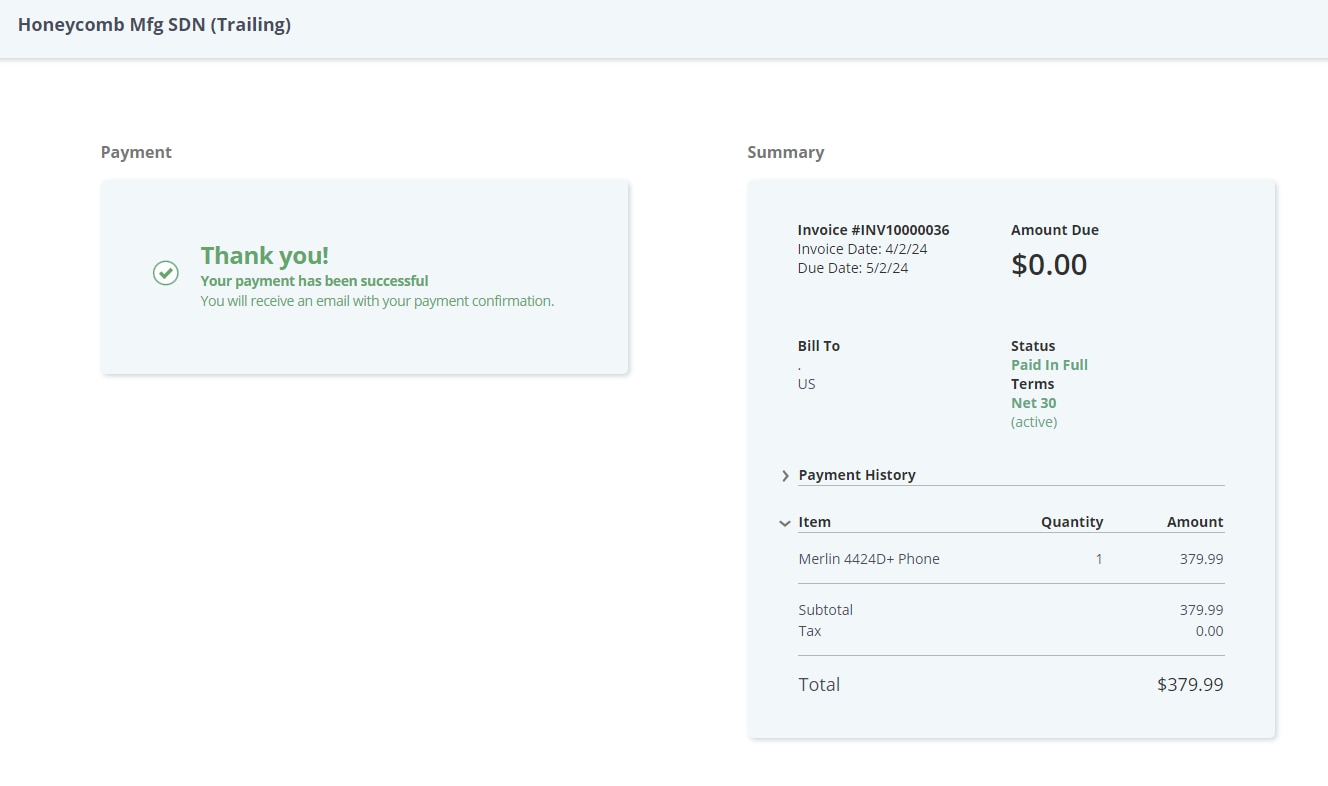Expand the Payment History section chevron
Viewport: 1328px width, 786px height.
point(785,476)
